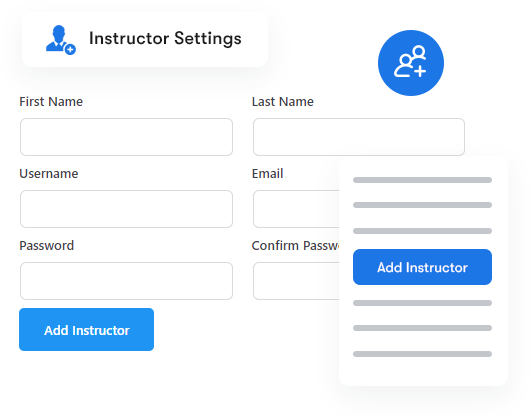Select the gray line directly above card's Add Instructor
Screen dimensions: 530x418
tap(422, 231)
